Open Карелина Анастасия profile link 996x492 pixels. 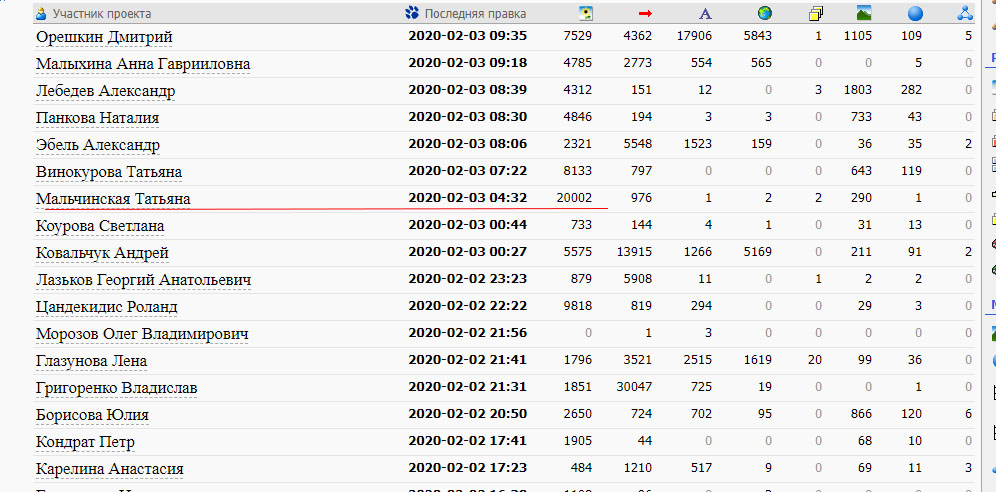click(x=110, y=468)
